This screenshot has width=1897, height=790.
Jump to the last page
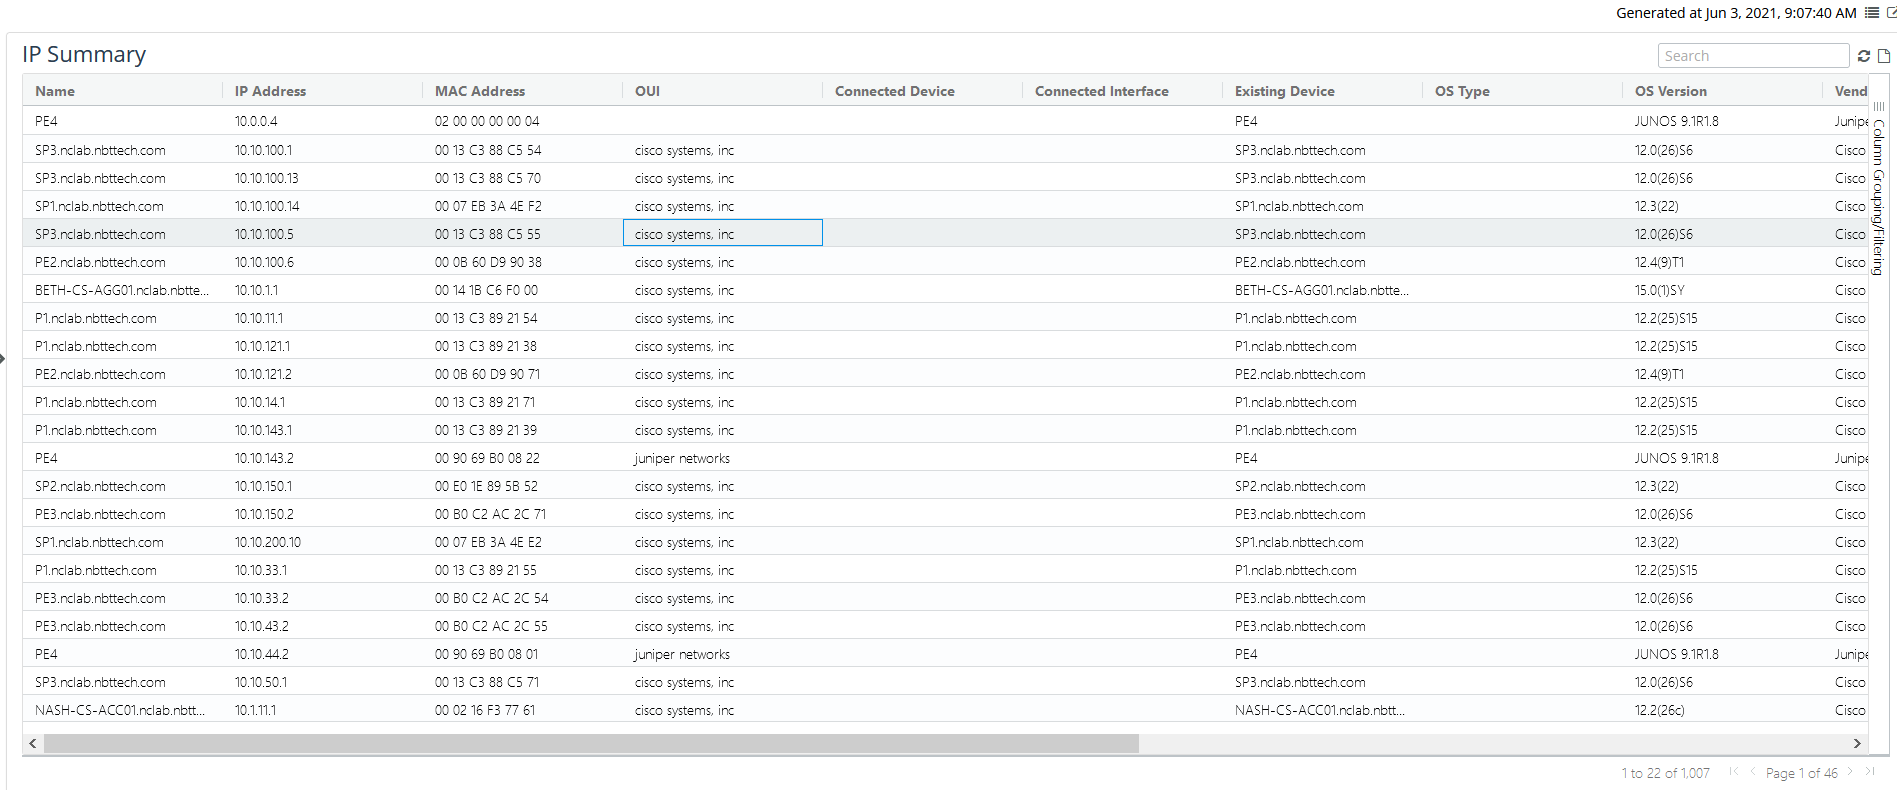pos(1870,772)
